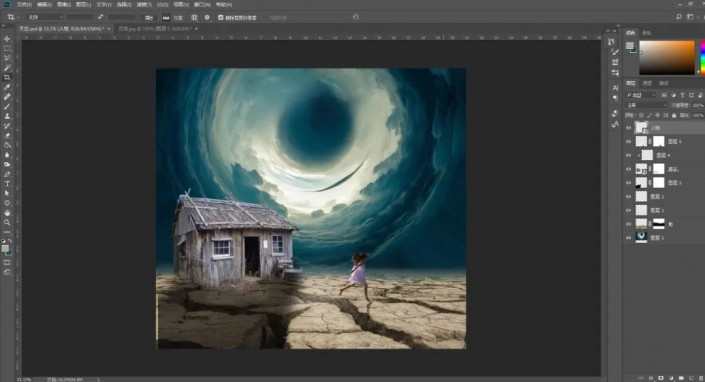The image size is (705, 382).
Task: Select the Horizontal Type tool
Action: (x=7, y=184)
